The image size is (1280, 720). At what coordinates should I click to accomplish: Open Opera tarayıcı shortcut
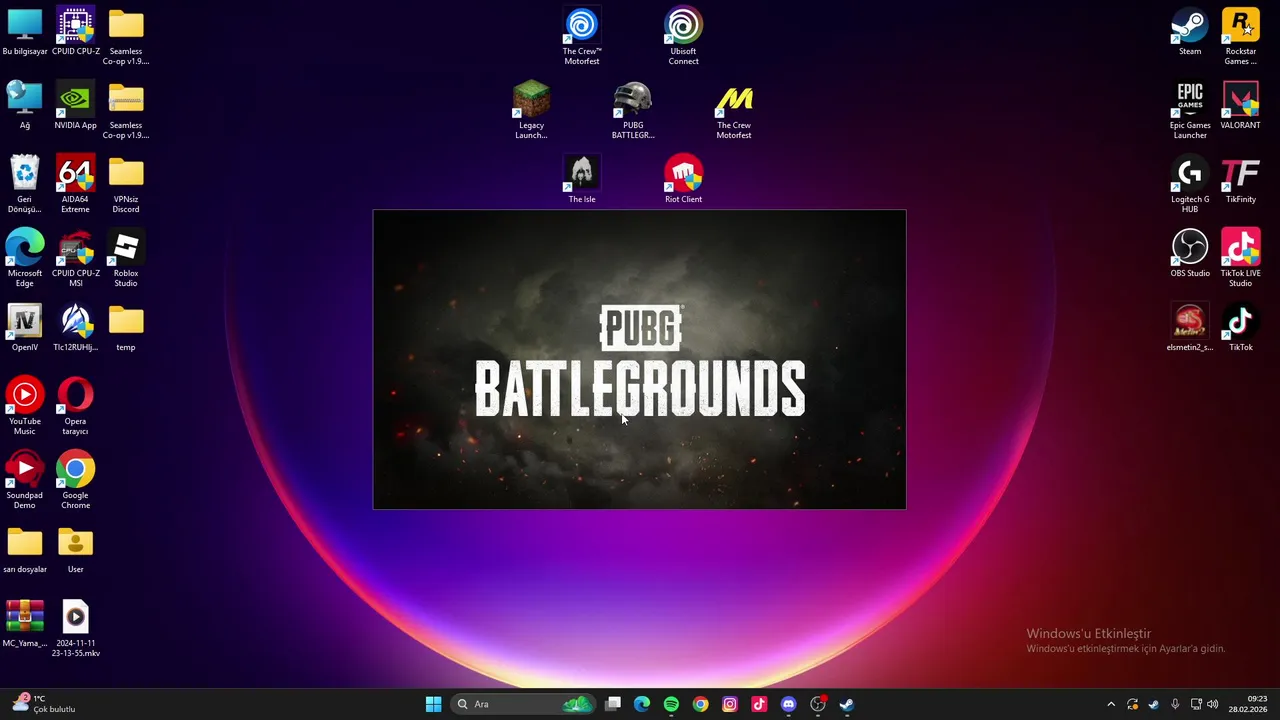tap(76, 407)
